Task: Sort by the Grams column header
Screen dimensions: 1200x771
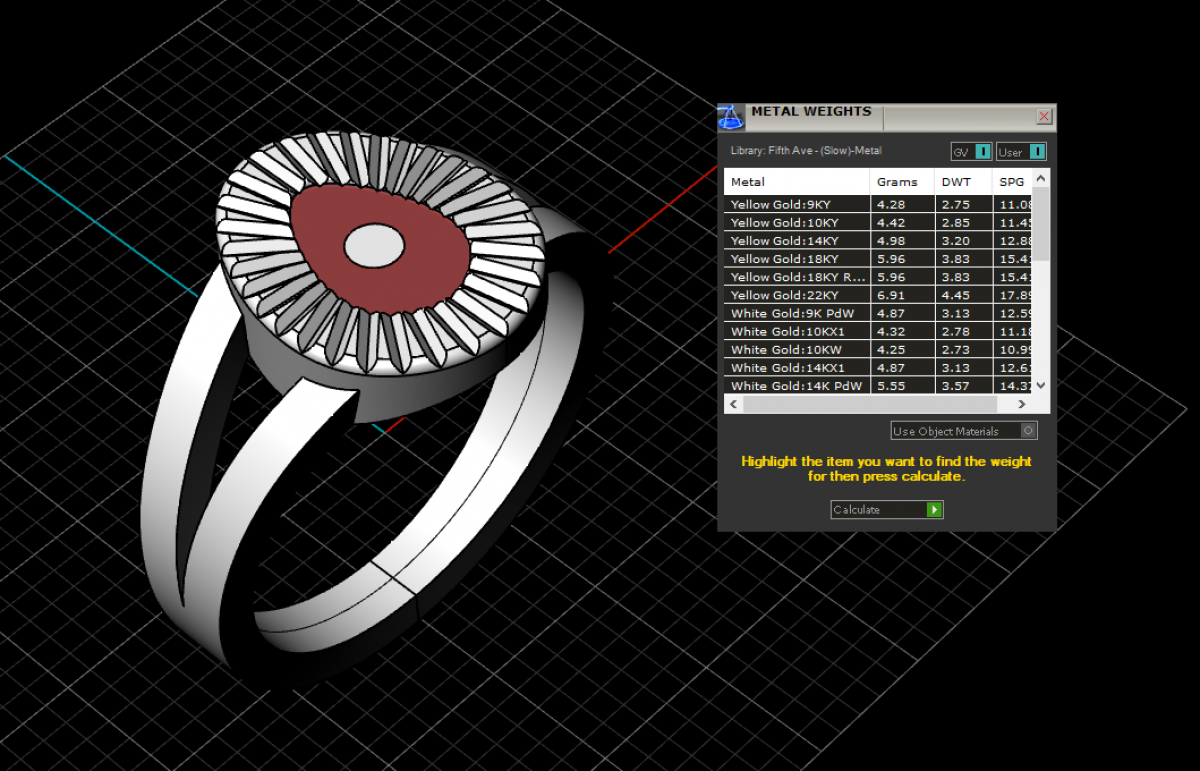Action: click(x=897, y=182)
